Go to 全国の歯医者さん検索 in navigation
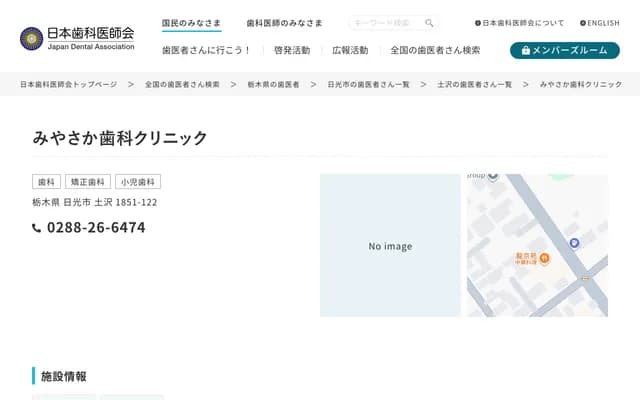This screenshot has height=400, width=640. (x=438, y=50)
